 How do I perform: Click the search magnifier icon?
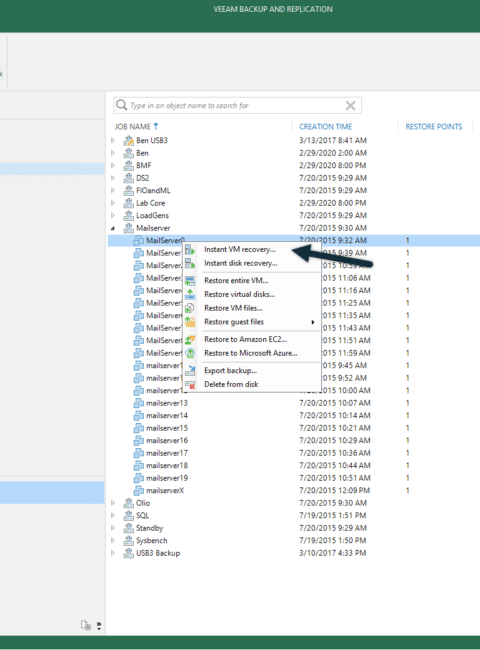tap(121, 105)
